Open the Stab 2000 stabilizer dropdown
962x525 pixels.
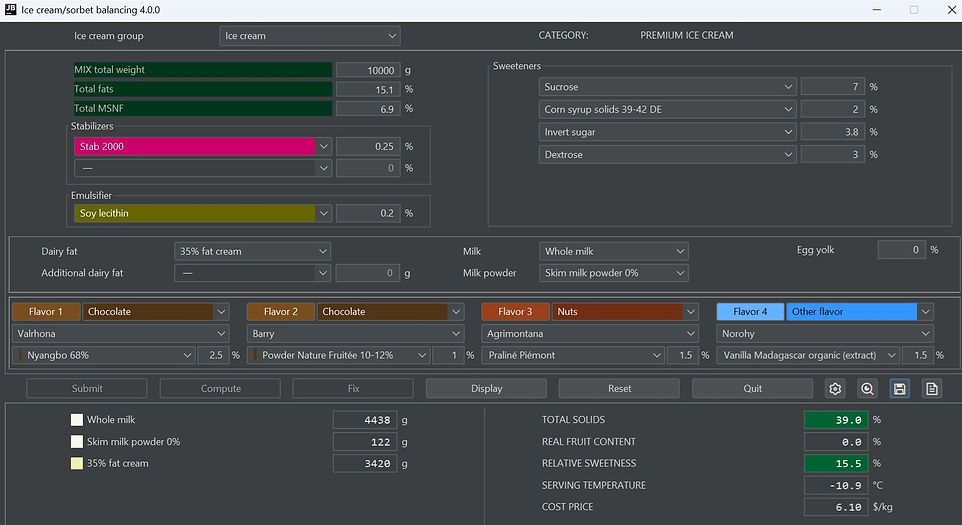tap(202, 147)
